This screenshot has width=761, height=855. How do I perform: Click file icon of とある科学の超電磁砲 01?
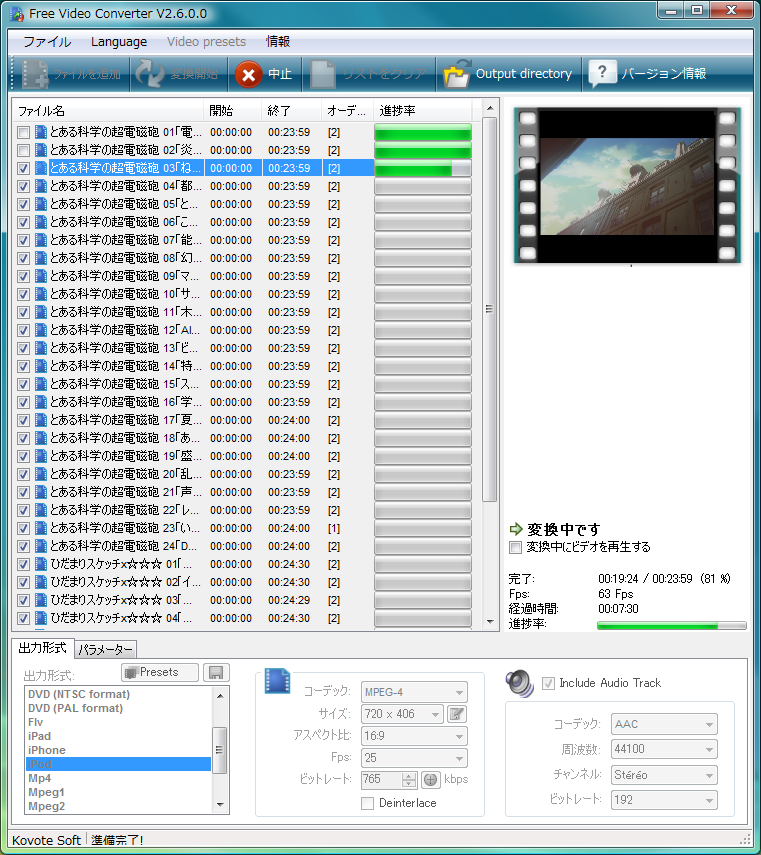click(x=41, y=132)
